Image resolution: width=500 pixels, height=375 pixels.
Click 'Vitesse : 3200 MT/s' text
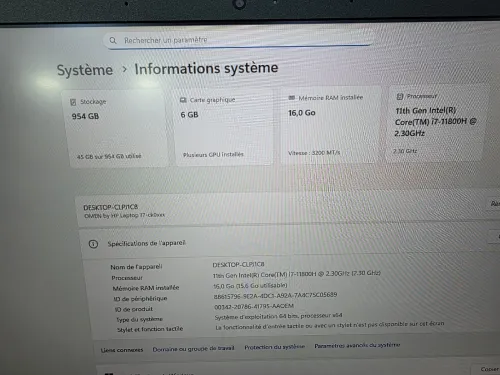pyautogui.click(x=314, y=153)
